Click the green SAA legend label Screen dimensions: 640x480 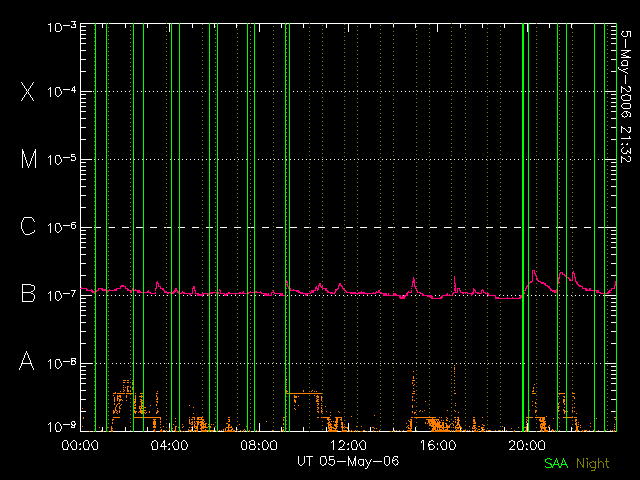pos(556,463)
